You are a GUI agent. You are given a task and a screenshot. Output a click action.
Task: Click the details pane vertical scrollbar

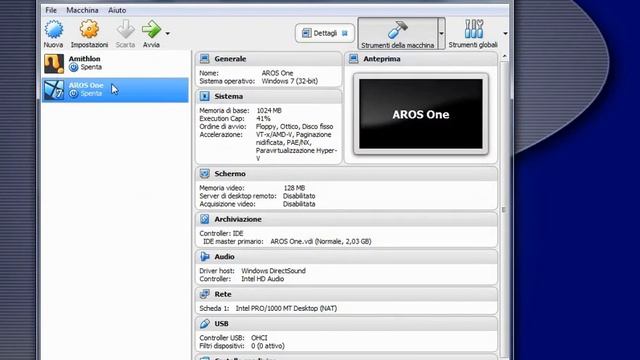click(504, 209)
